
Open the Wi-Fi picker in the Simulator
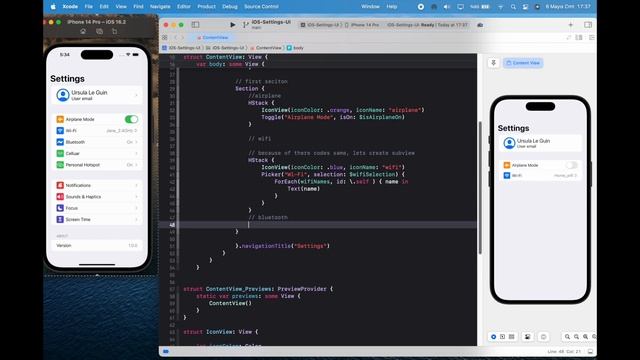click(97, 131)
